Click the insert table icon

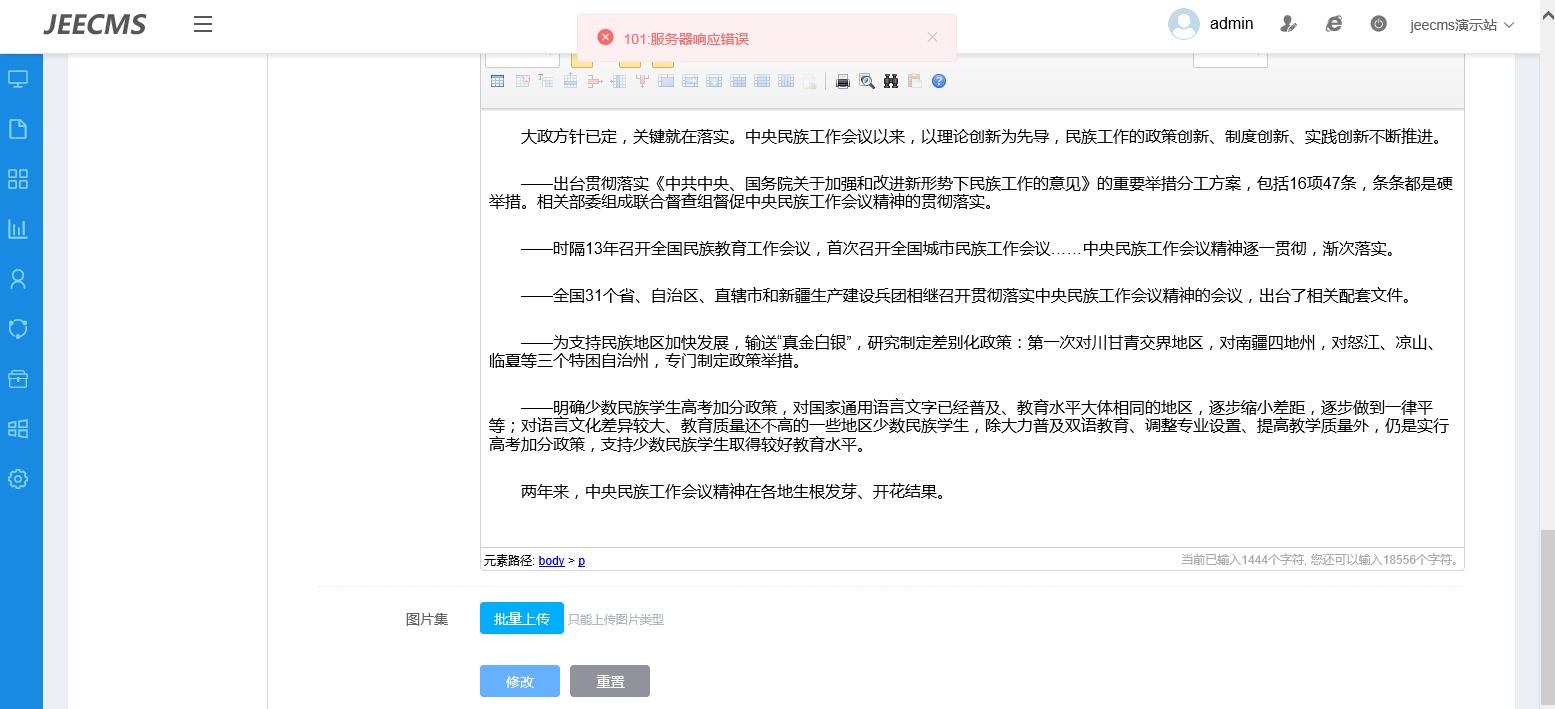497,82
